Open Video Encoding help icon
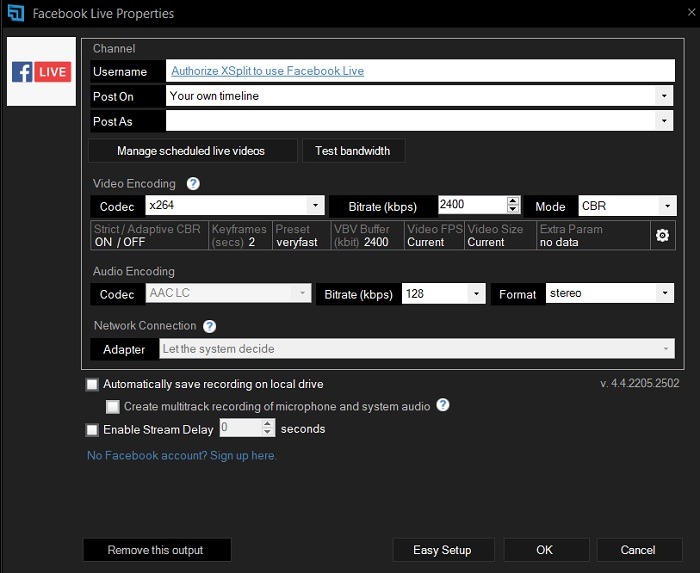This screenshot has height=573, width=700. (193, 183)
